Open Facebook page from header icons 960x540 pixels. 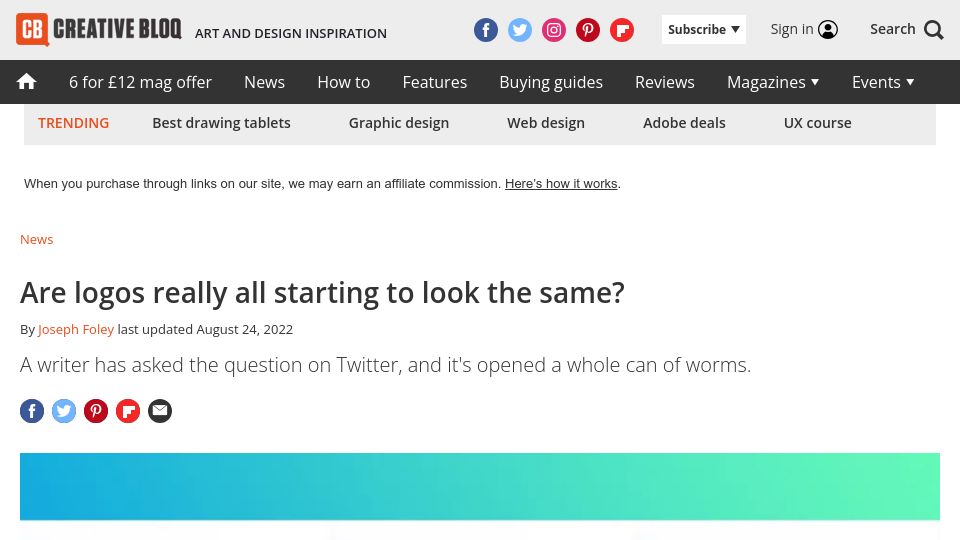point(486,30)
